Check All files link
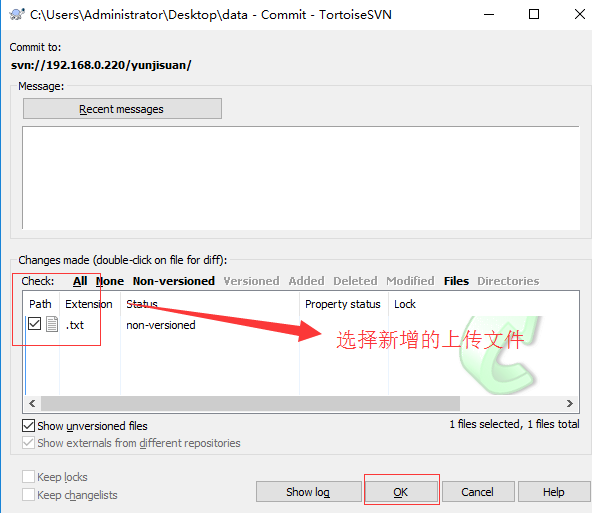The image size is (592, 513). [80, 281]
